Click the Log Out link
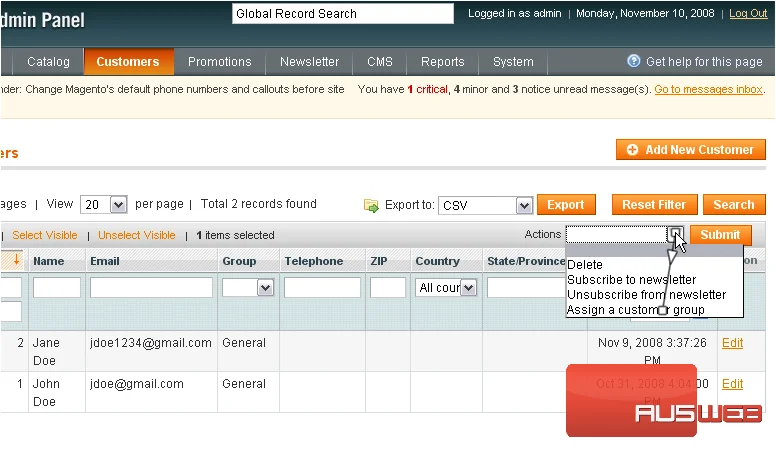Viewport: 776px width, 450px height. (x=748, y=13)
